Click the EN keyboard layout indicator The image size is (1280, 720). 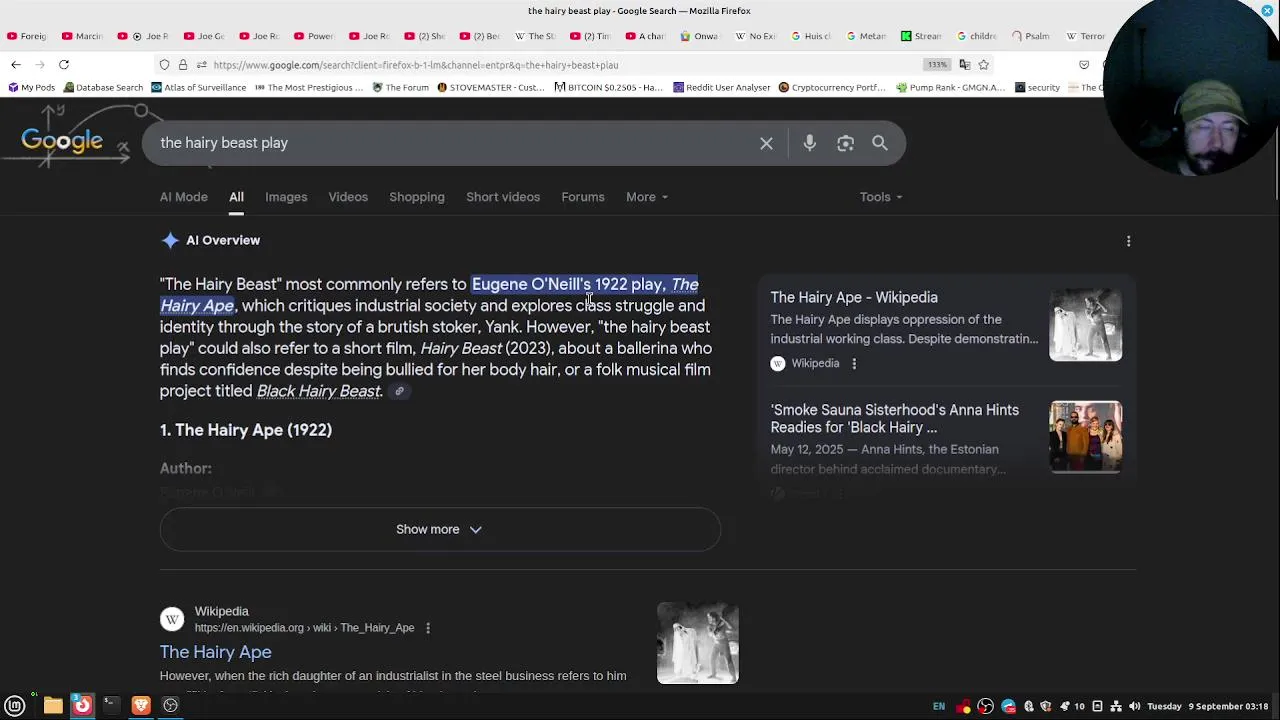pos(939,706)
